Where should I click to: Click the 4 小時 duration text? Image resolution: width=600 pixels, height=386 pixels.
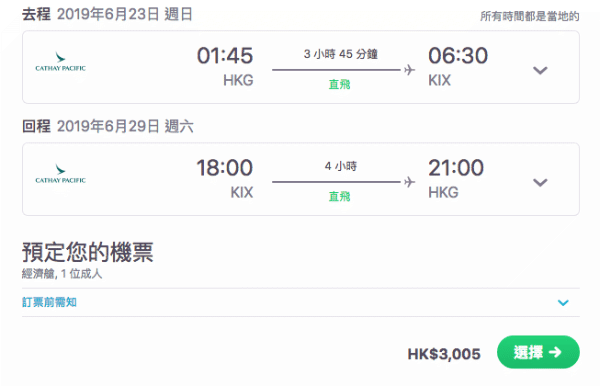click(x=341, y=166)
